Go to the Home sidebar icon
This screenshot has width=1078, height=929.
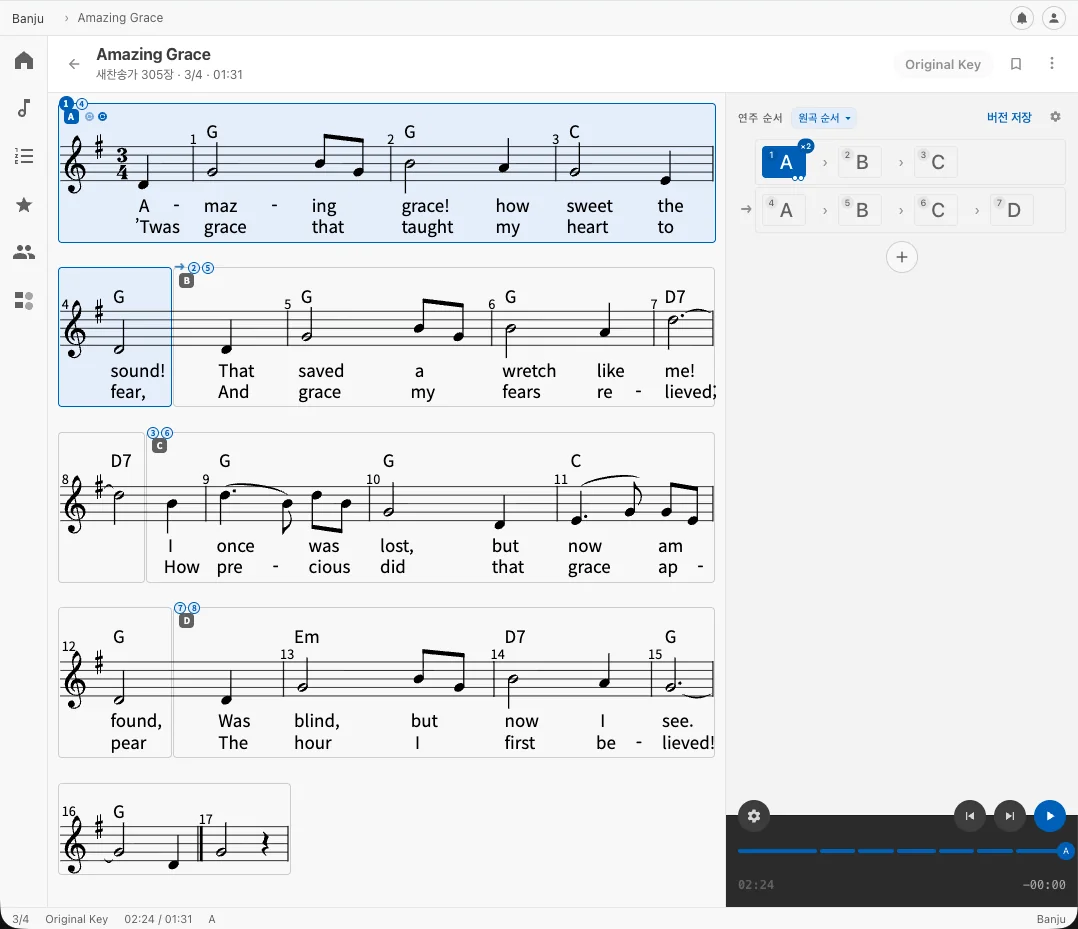point(24,61)
